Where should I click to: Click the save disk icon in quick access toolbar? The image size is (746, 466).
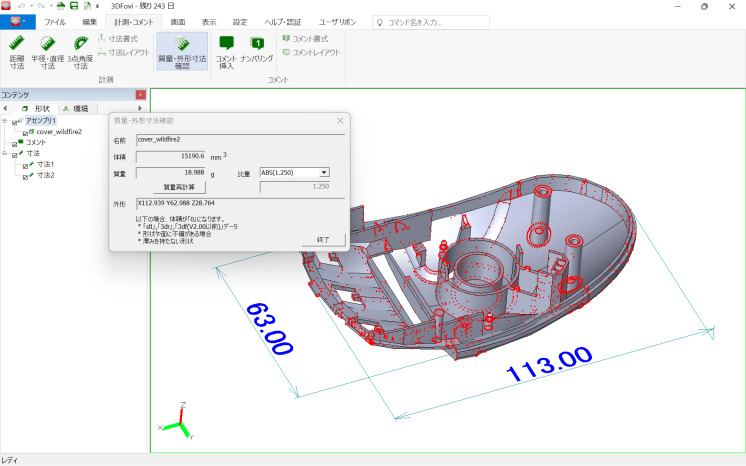[x=74, y=6]
